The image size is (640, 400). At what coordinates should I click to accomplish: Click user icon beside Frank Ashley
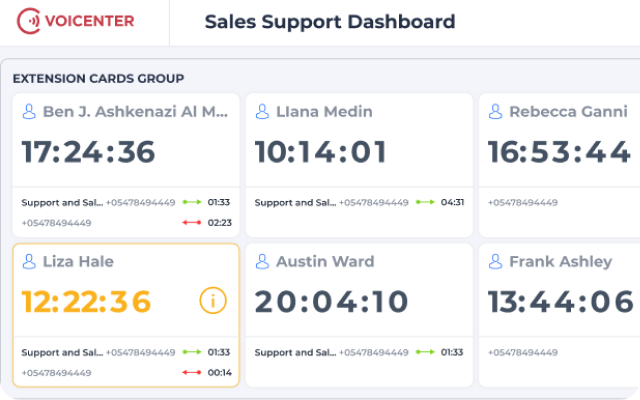click(496, 262)
